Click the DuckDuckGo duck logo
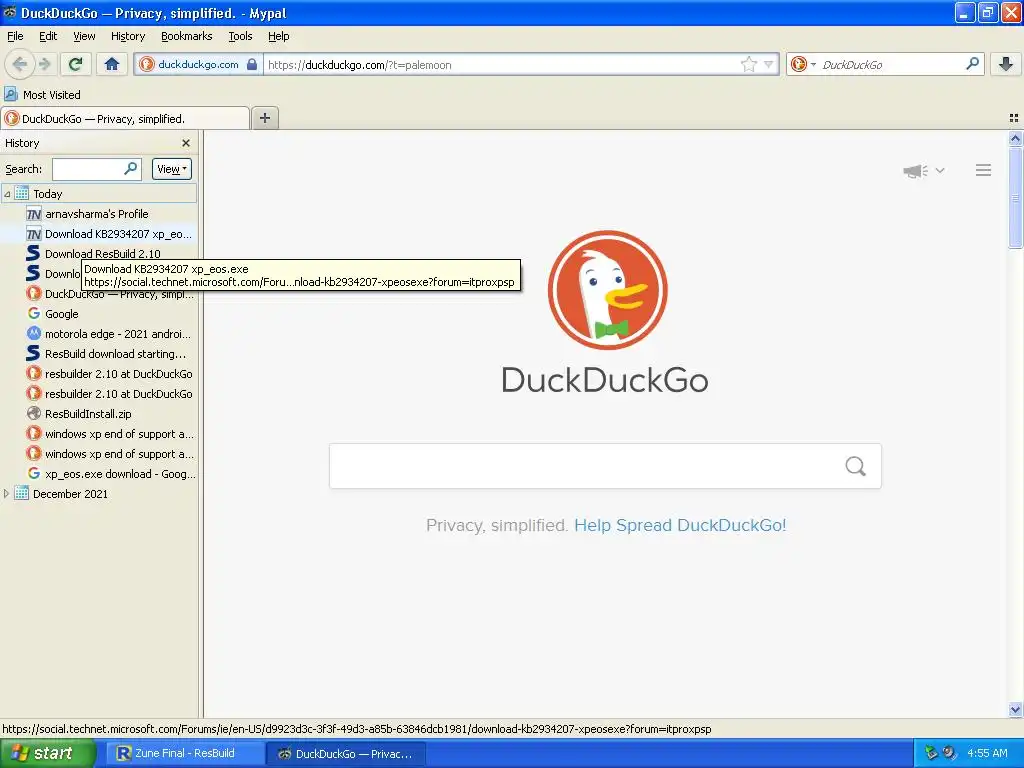The height and width of the screenshot is (768, 1024). [x=607, y=289]
